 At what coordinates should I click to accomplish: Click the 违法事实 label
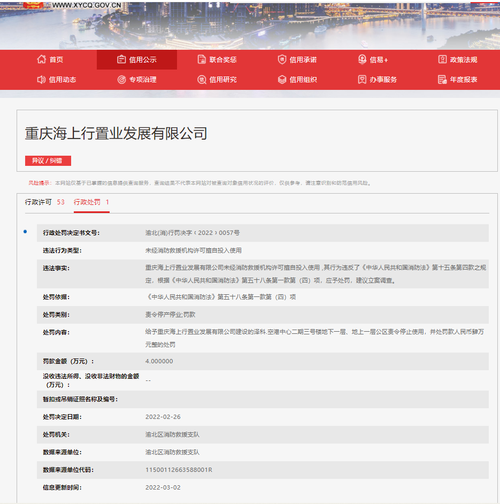point(56,268)
